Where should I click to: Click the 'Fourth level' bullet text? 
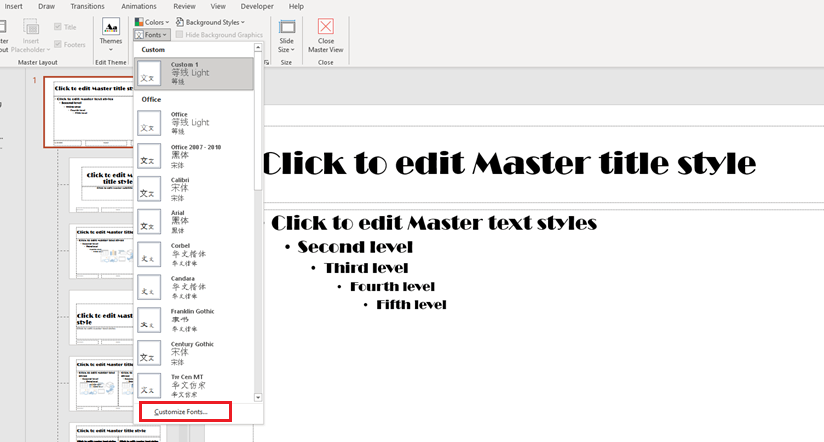tap(392, 287)
